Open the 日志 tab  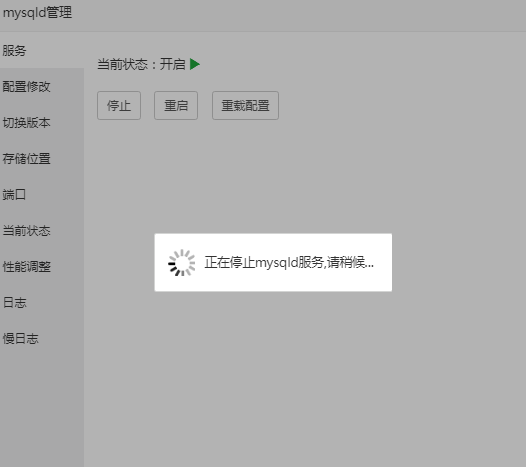click(x=42, y=303)
